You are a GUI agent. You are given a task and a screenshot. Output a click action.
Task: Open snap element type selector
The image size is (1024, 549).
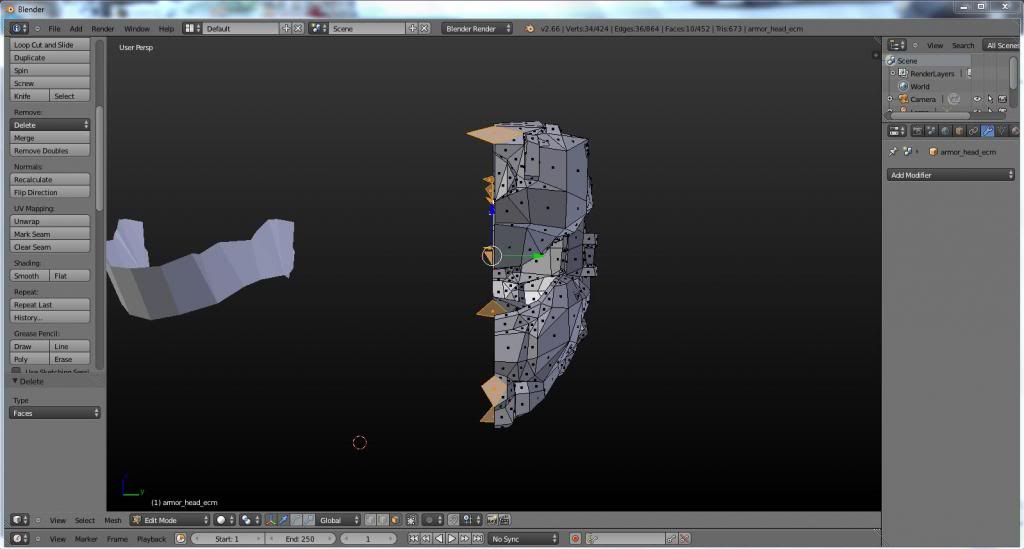[x=472, y=520]
